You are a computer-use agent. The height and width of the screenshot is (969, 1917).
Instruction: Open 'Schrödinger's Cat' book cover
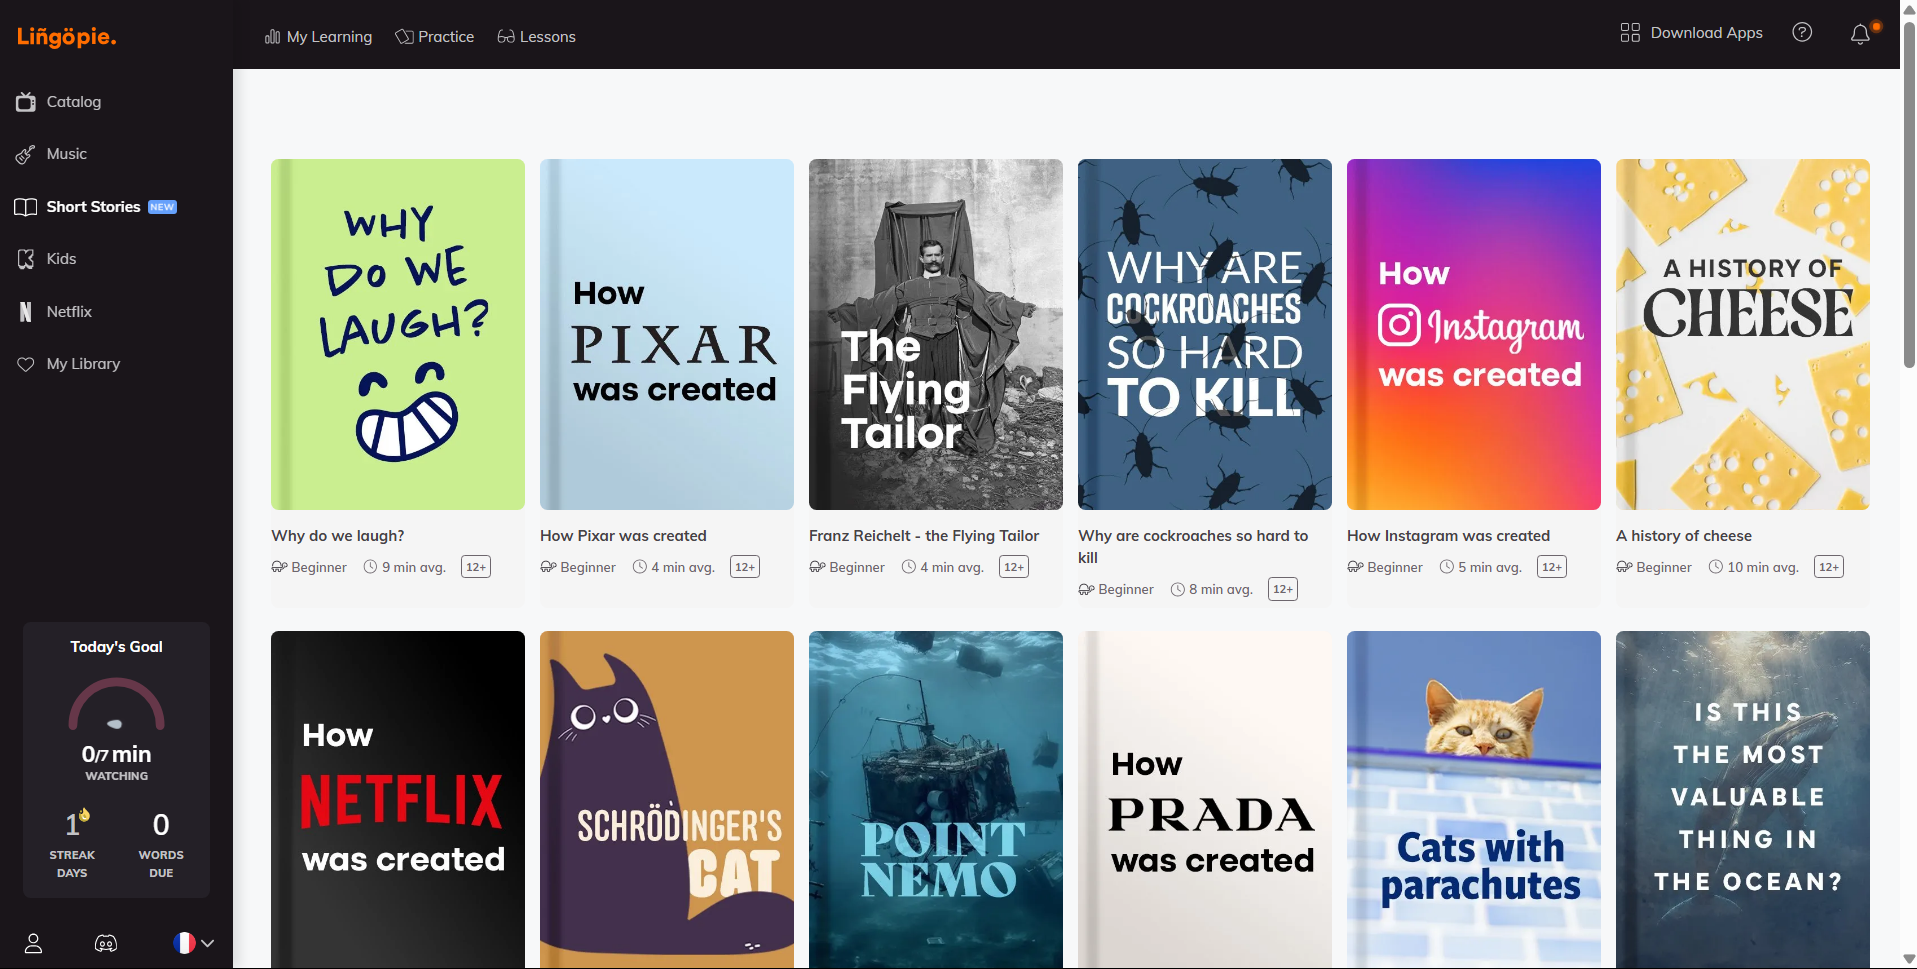pos(667,799)
